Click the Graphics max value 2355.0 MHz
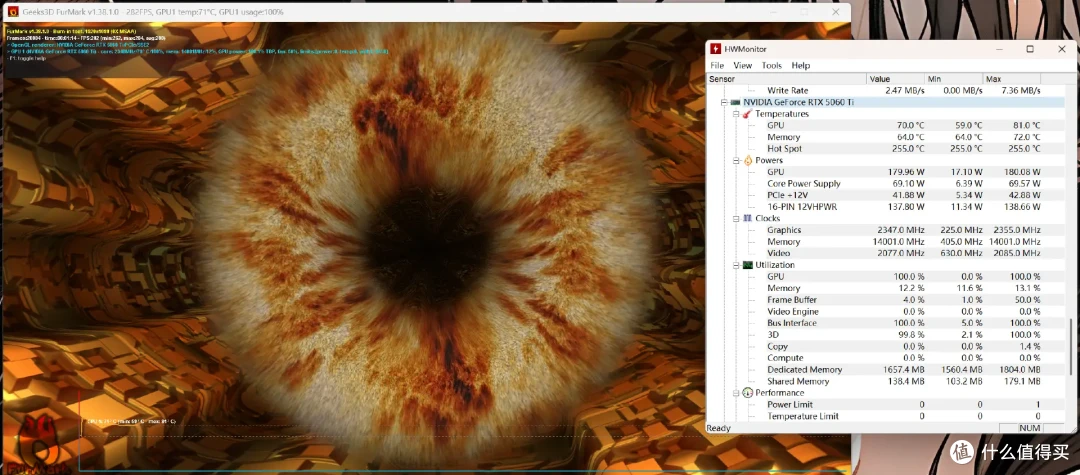The height and width of the screenshot is (475, 1080). [x=1017, y=230]
